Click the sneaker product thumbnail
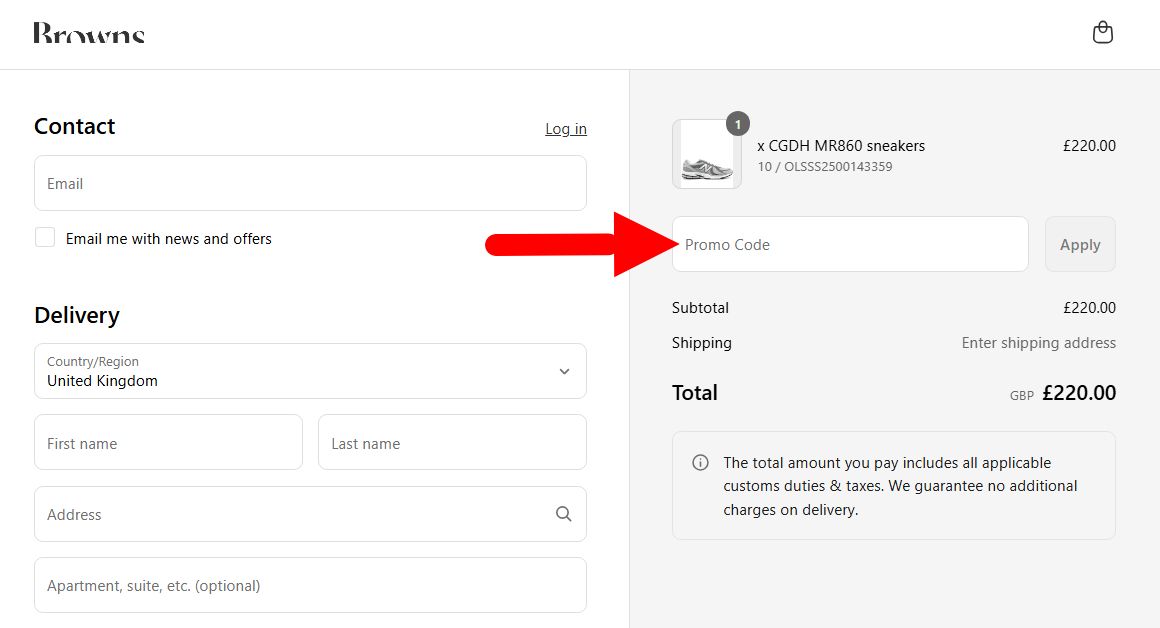The image size is (1160, 628). 706,156
